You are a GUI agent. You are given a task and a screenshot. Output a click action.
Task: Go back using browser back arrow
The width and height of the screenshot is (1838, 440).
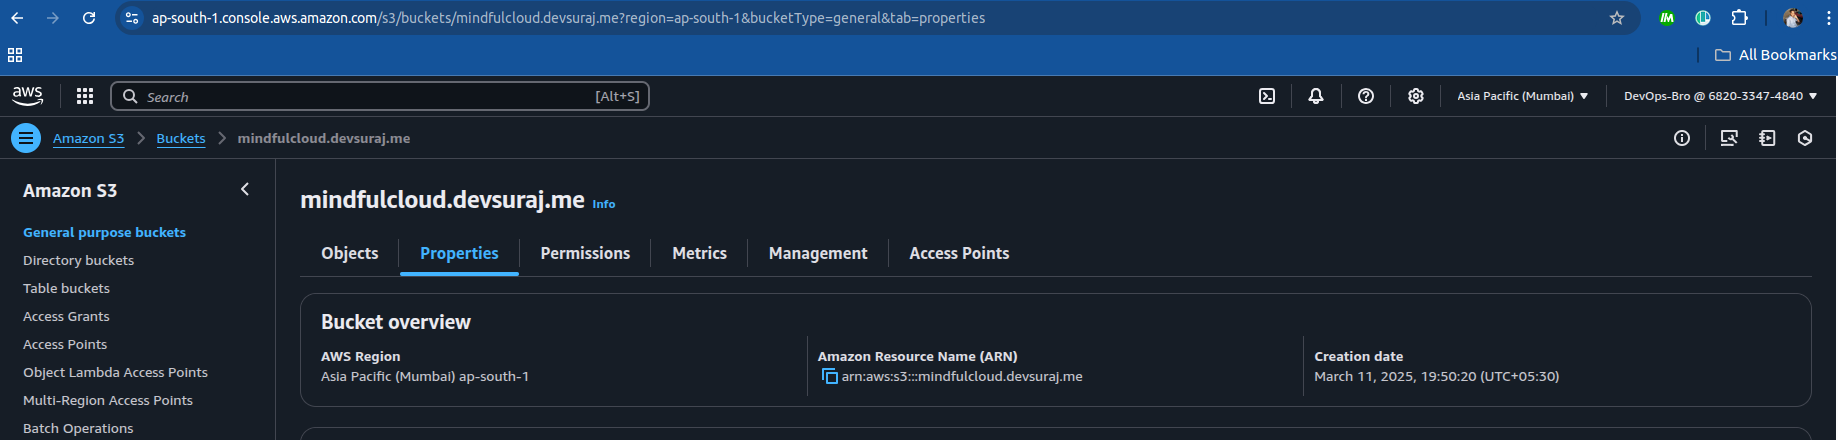[x=17, y=18]
